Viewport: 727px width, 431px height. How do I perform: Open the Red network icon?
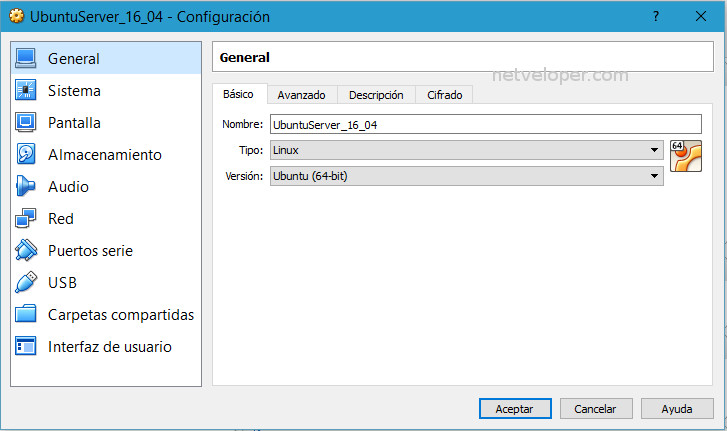tap(26, 218)
